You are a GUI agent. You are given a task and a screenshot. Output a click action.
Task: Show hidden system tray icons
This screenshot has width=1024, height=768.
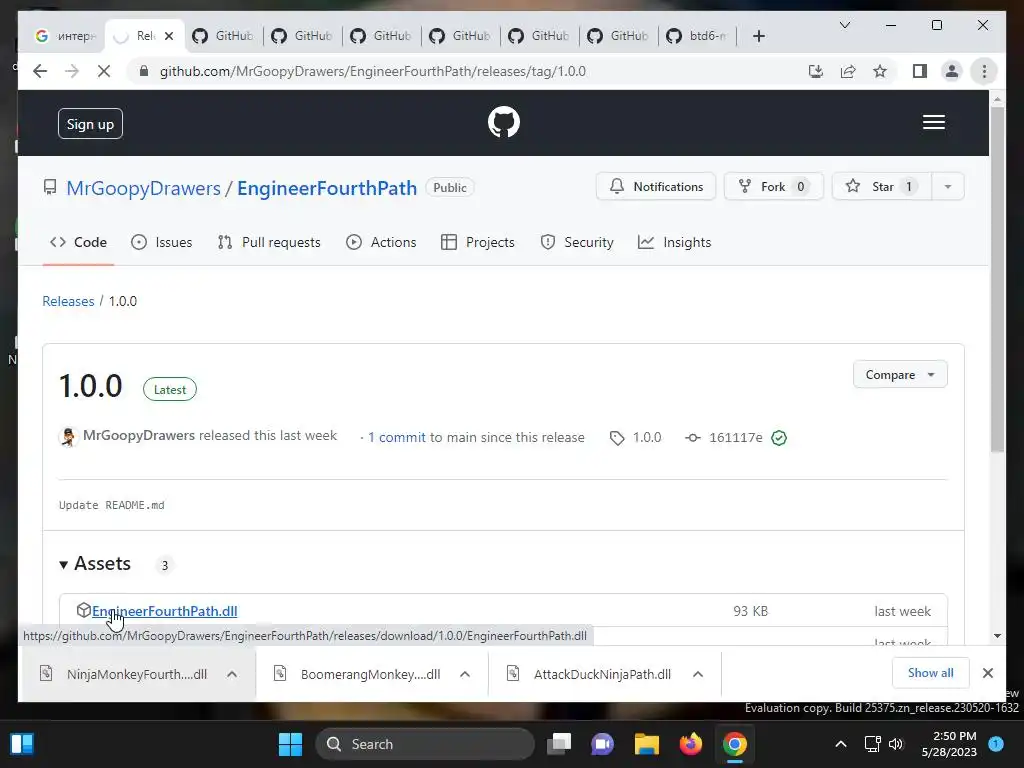pos(840,744)
